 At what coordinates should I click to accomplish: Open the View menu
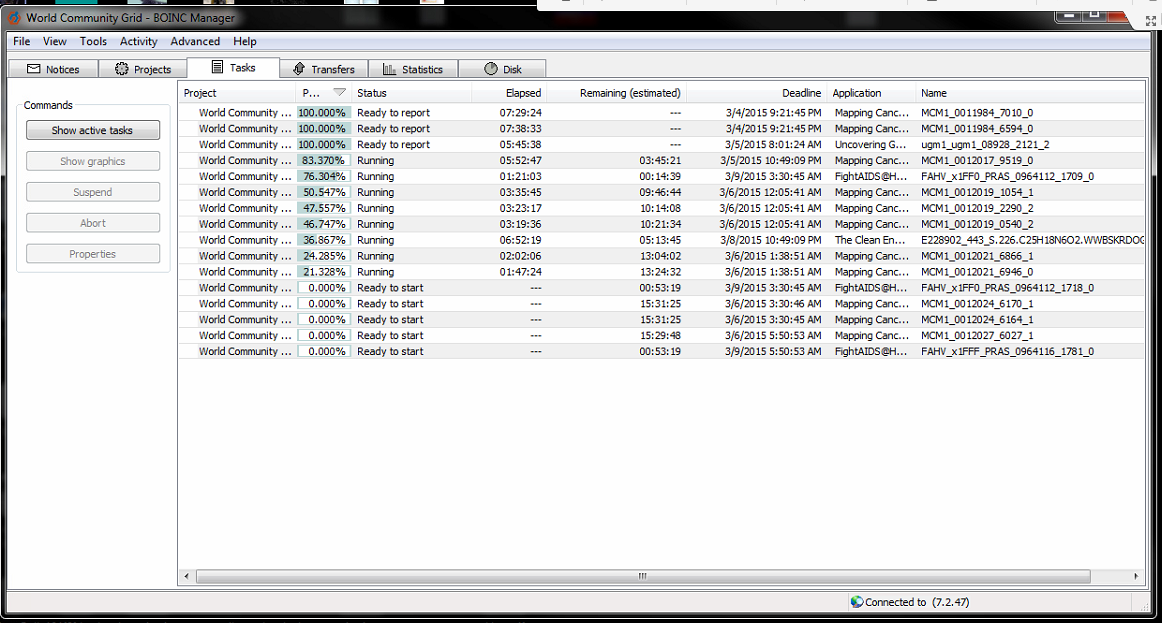[x=54, y=41]
